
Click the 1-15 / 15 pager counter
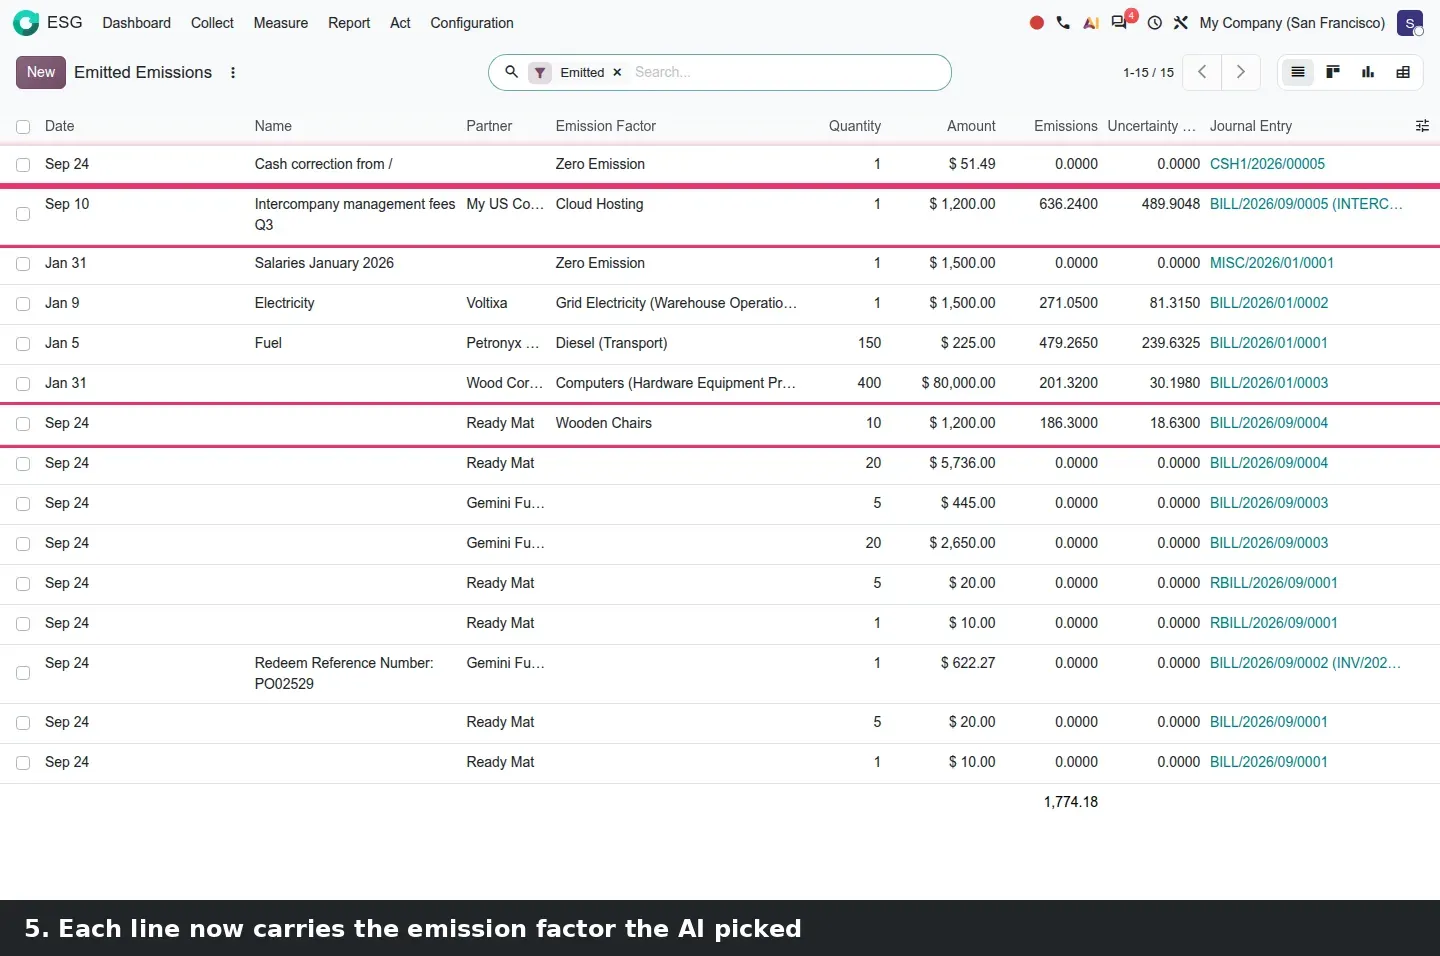(x=1148, y=72)
